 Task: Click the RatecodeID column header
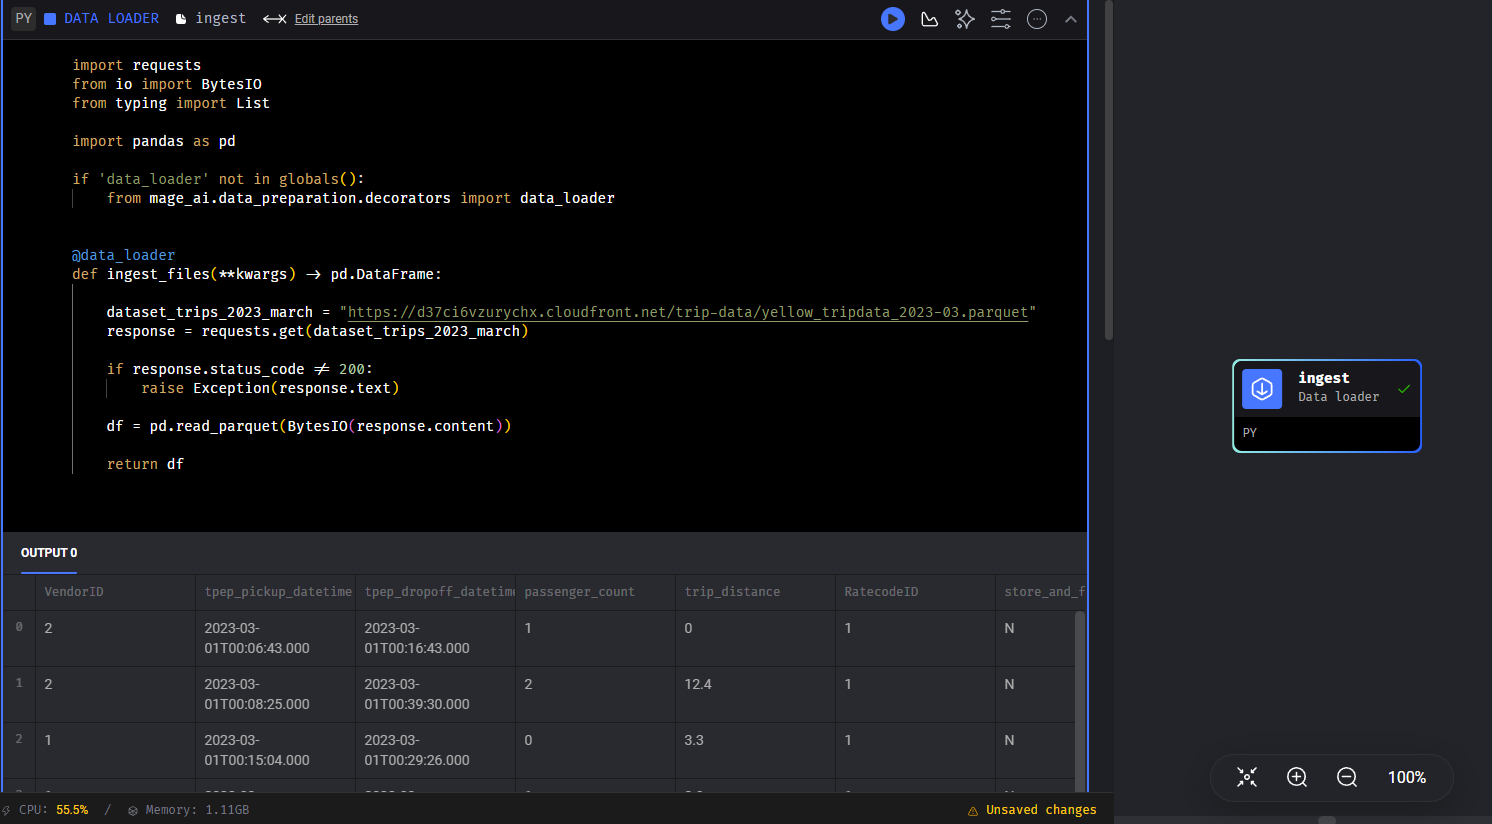(915, 592)
